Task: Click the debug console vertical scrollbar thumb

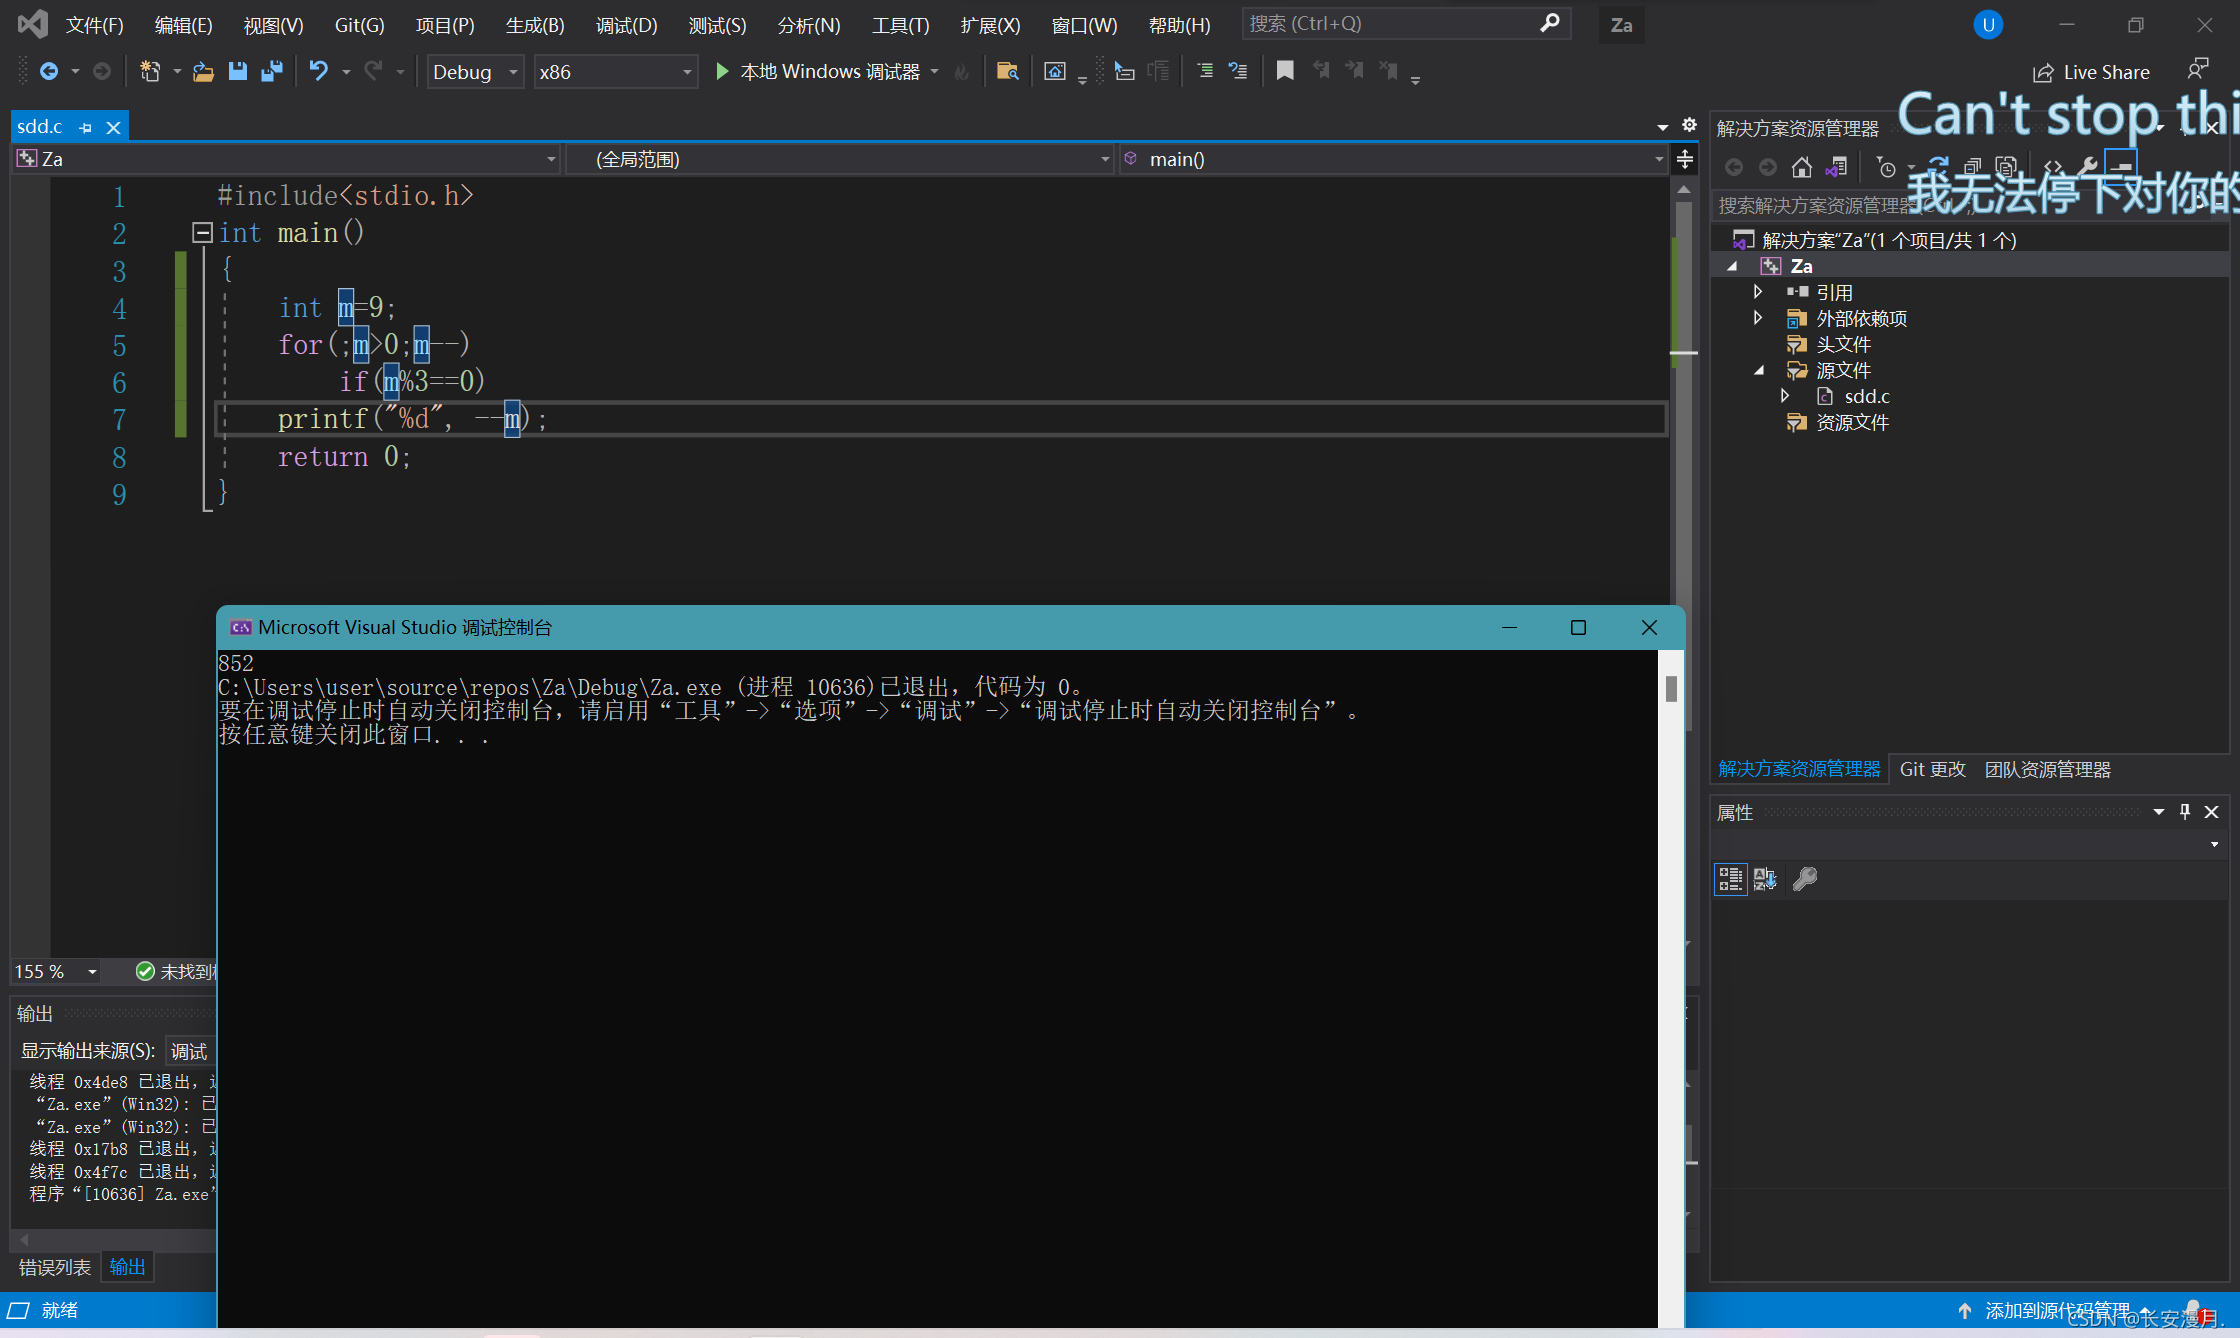Action: tap(1671, 688)
